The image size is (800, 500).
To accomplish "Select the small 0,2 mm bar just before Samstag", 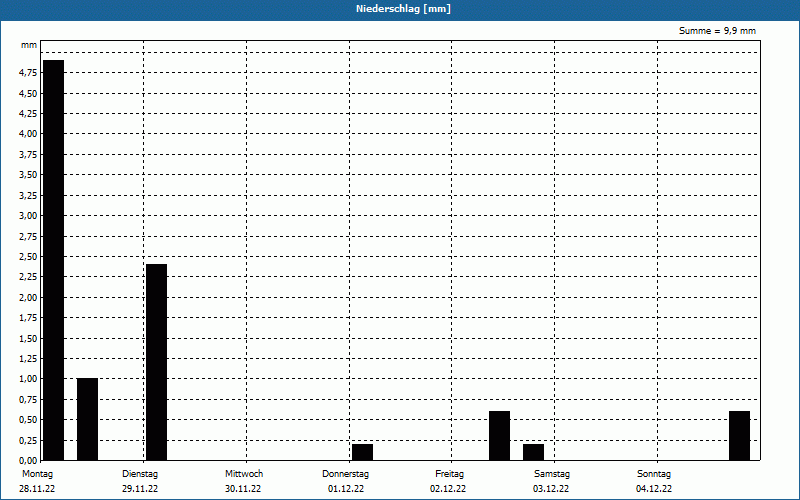I will pos(534,452).
